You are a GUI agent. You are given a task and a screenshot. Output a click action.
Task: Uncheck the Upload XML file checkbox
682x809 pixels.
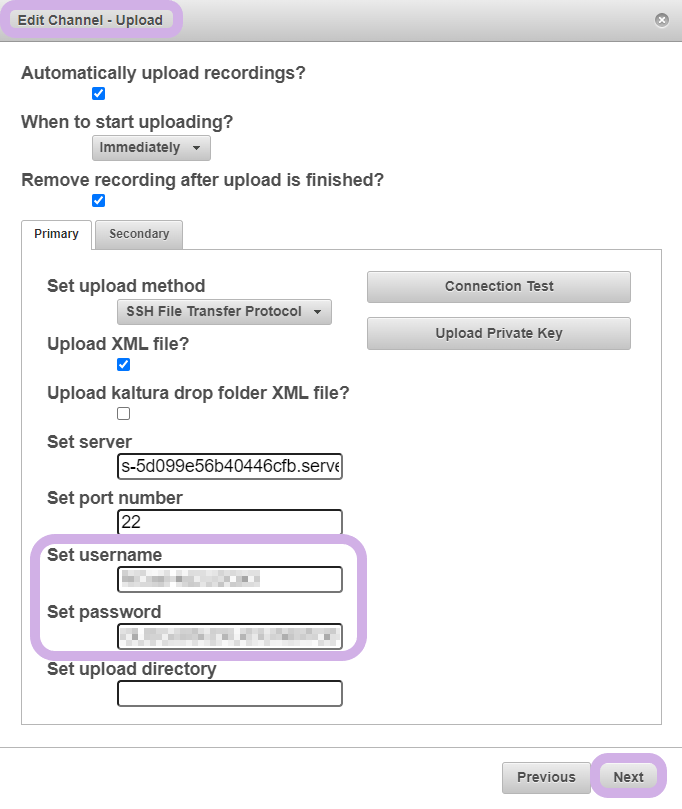pyautogui.click(x=124, y=365)
